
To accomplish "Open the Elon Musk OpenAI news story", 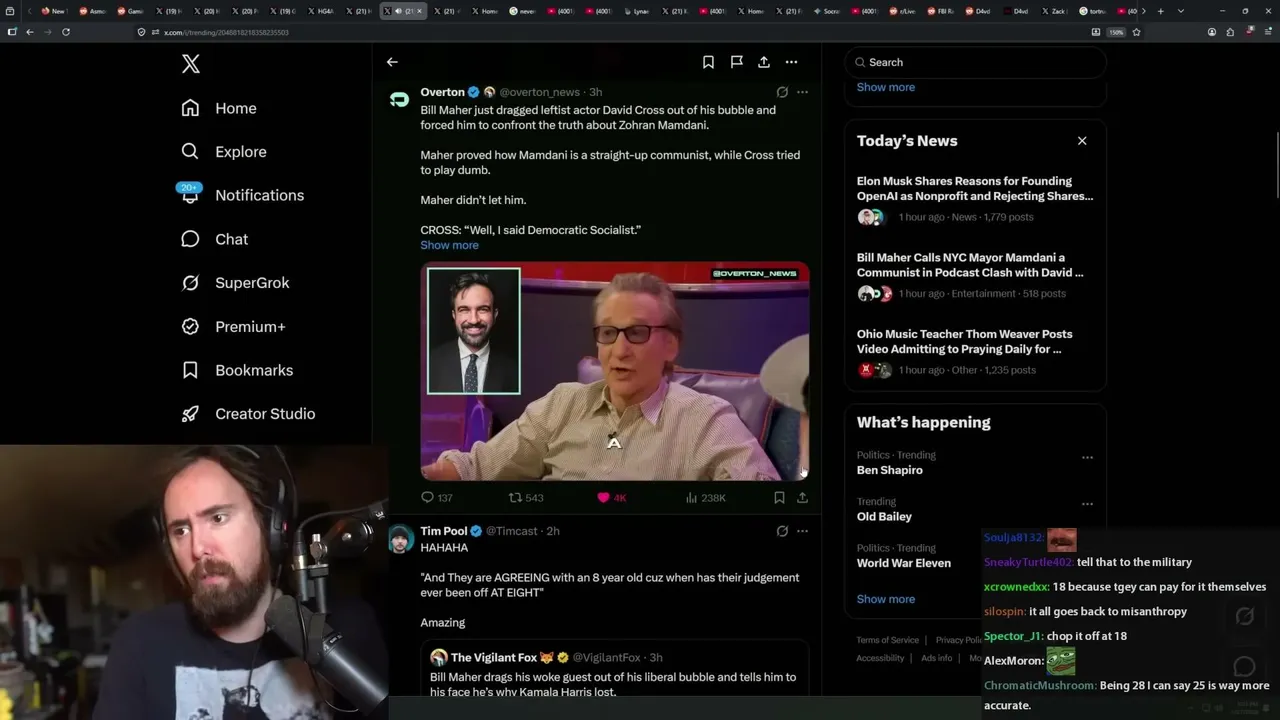I will [975, 198].
